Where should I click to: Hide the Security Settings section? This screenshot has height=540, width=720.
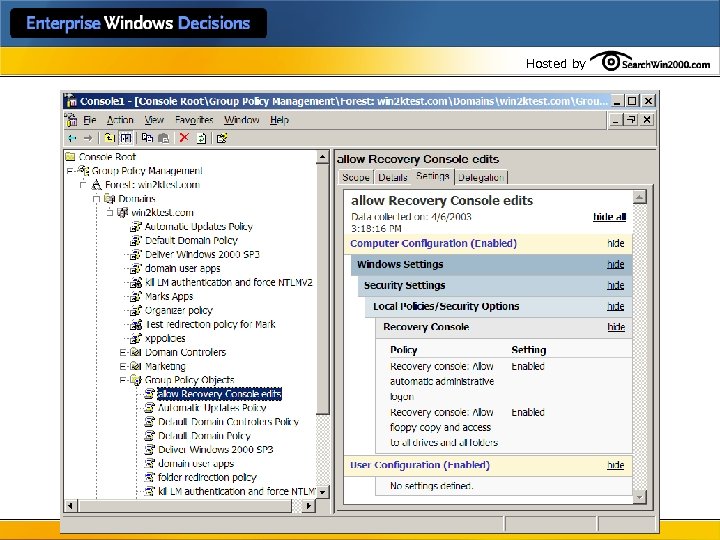tap(615, 285)
